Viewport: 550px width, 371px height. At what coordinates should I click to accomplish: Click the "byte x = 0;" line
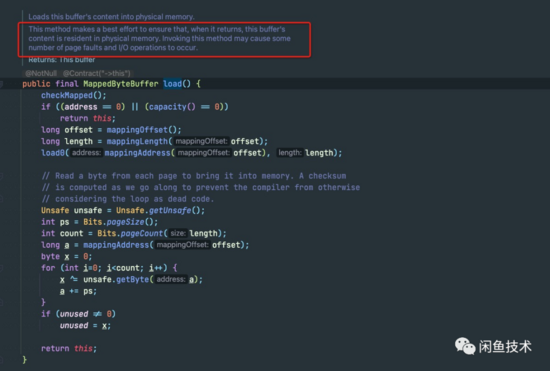67,257
